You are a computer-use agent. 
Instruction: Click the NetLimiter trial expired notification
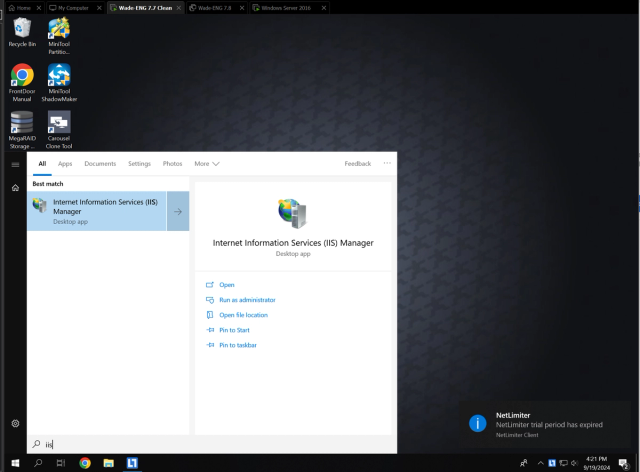545,424
